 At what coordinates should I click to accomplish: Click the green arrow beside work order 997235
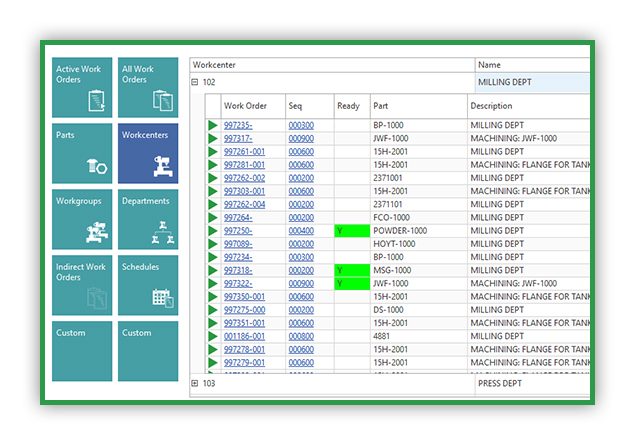coord(213,126)
